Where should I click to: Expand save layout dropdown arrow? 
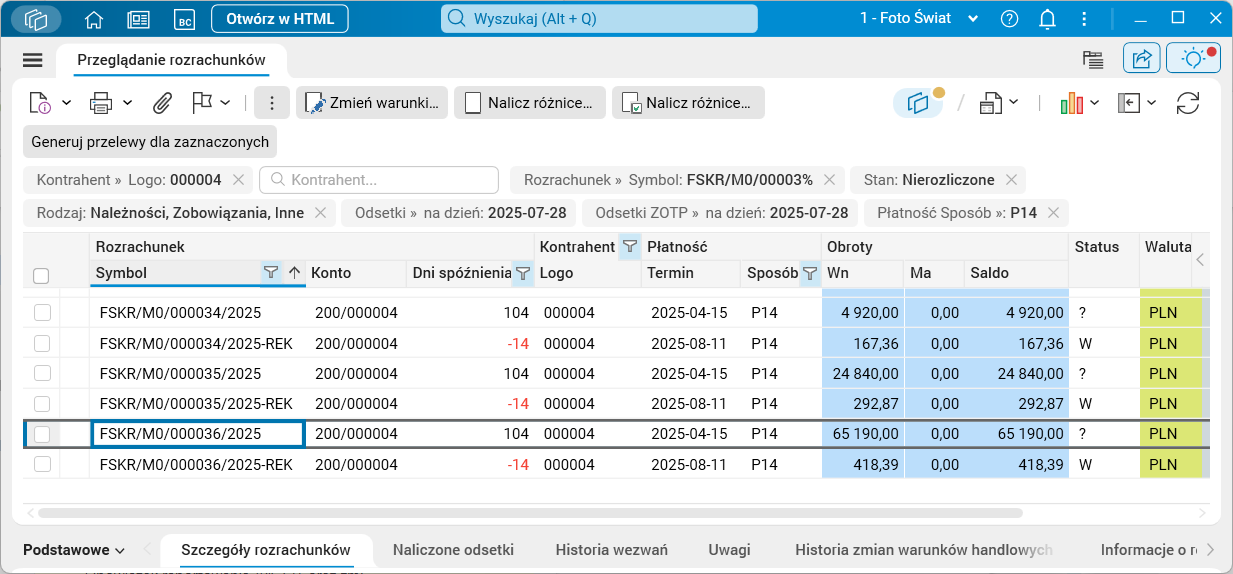point(1014,102)
